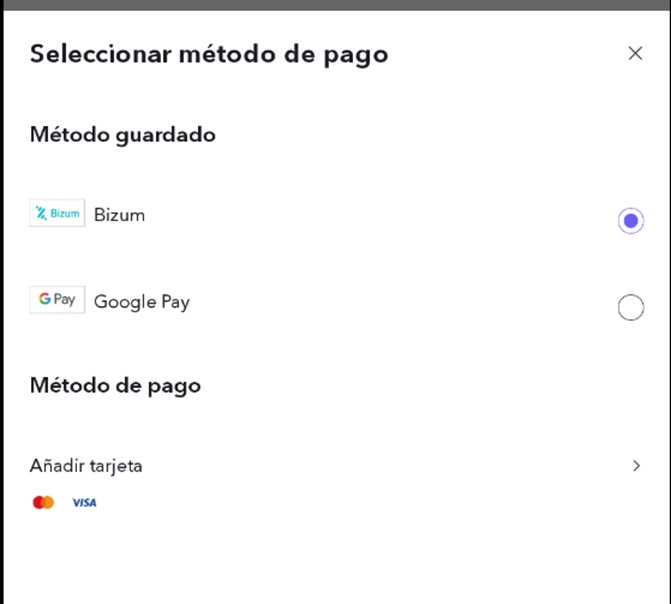Image resolution: width=671 pixels, height=604 pixels.
Task: Click the Google Pay logo icon
Action: [57, 299]
